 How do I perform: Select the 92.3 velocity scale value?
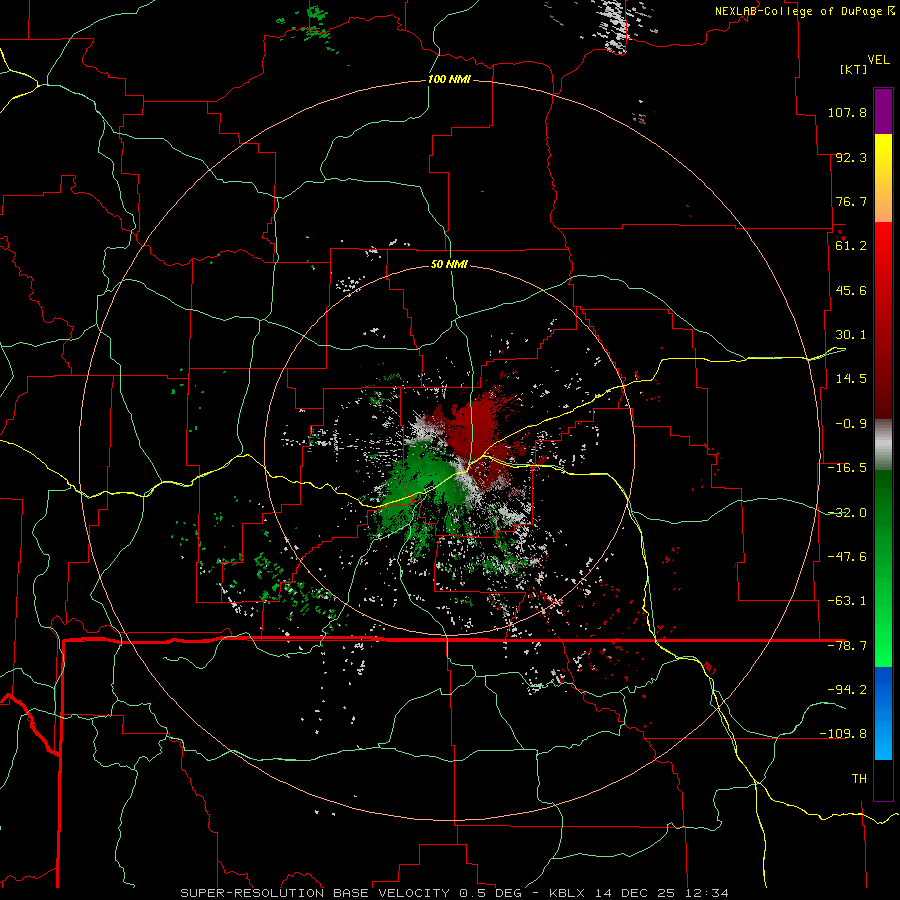[851, 157]
